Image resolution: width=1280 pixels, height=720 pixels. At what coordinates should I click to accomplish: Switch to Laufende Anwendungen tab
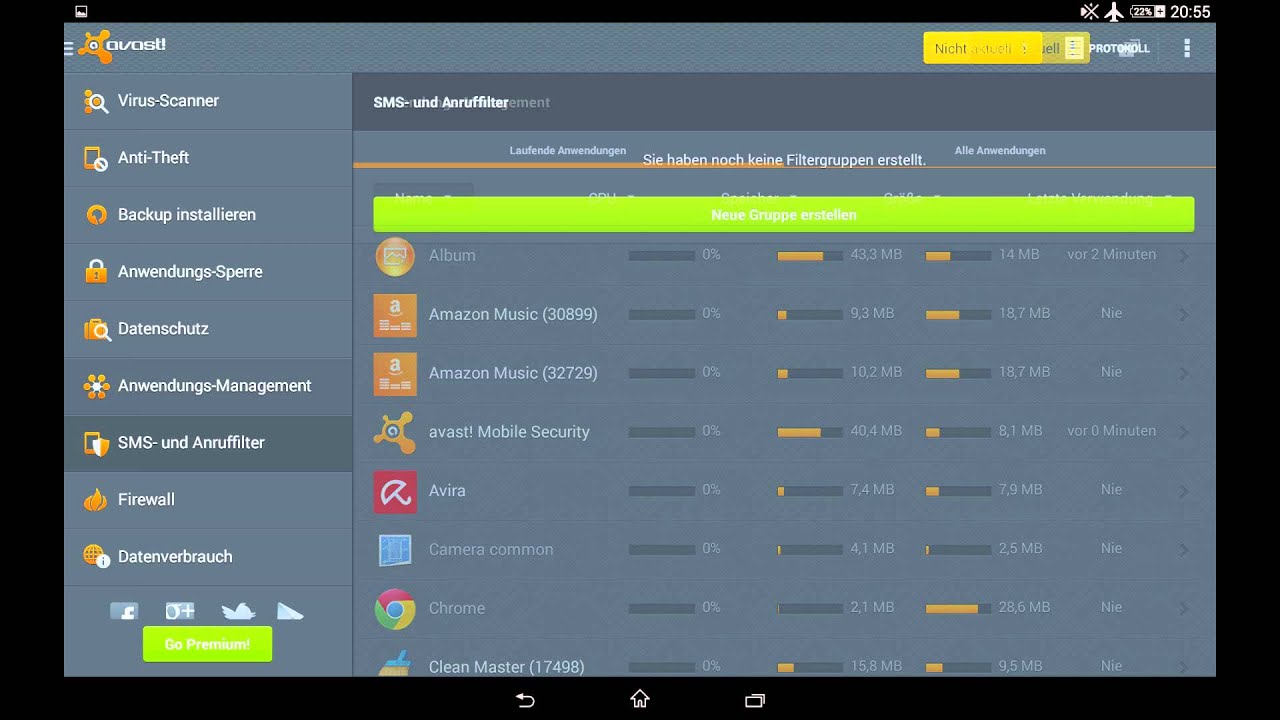568,151
